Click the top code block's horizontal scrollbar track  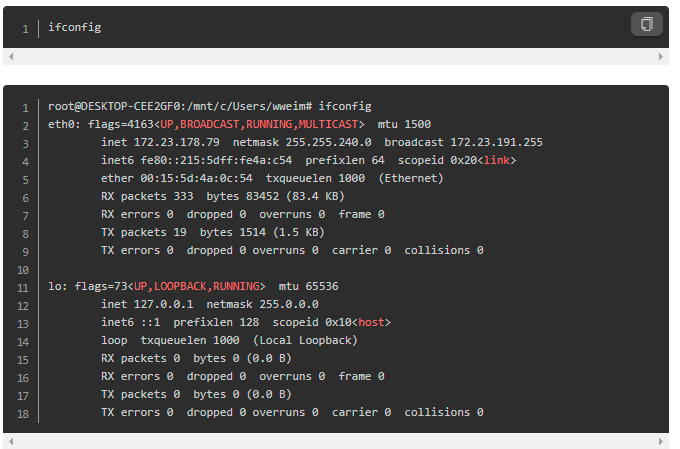[334, 57]
